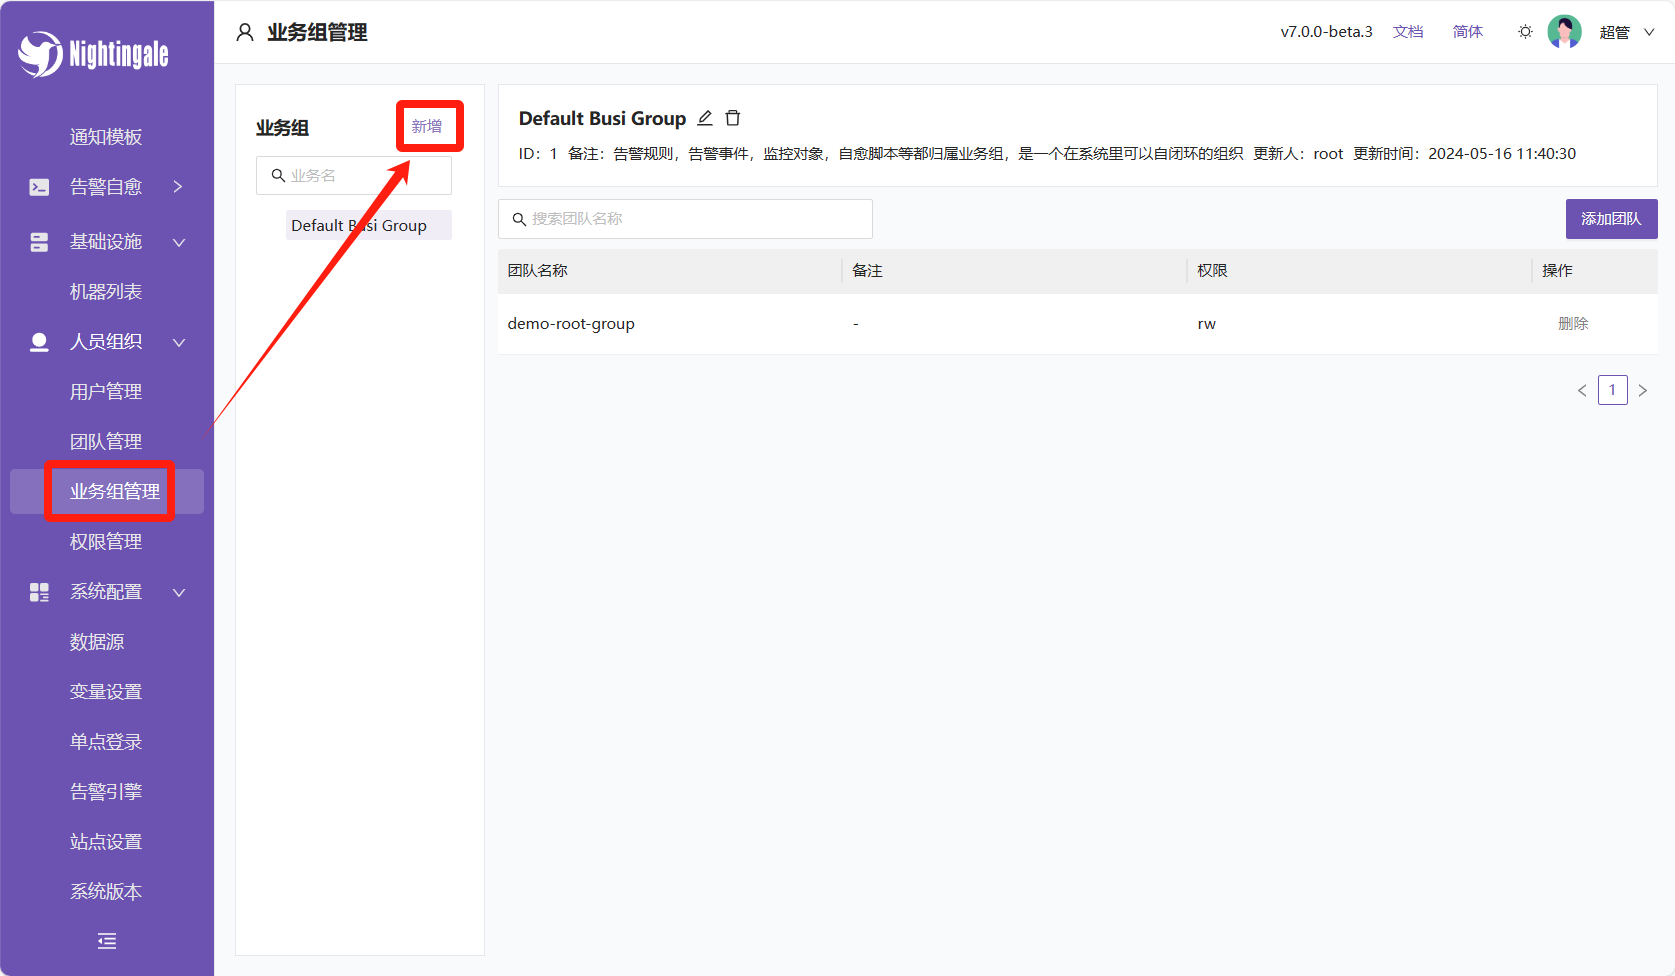Viewport: 1675px width, 976px height.
Task: Open the 文档 documentation link
Action: [1408, 32]
